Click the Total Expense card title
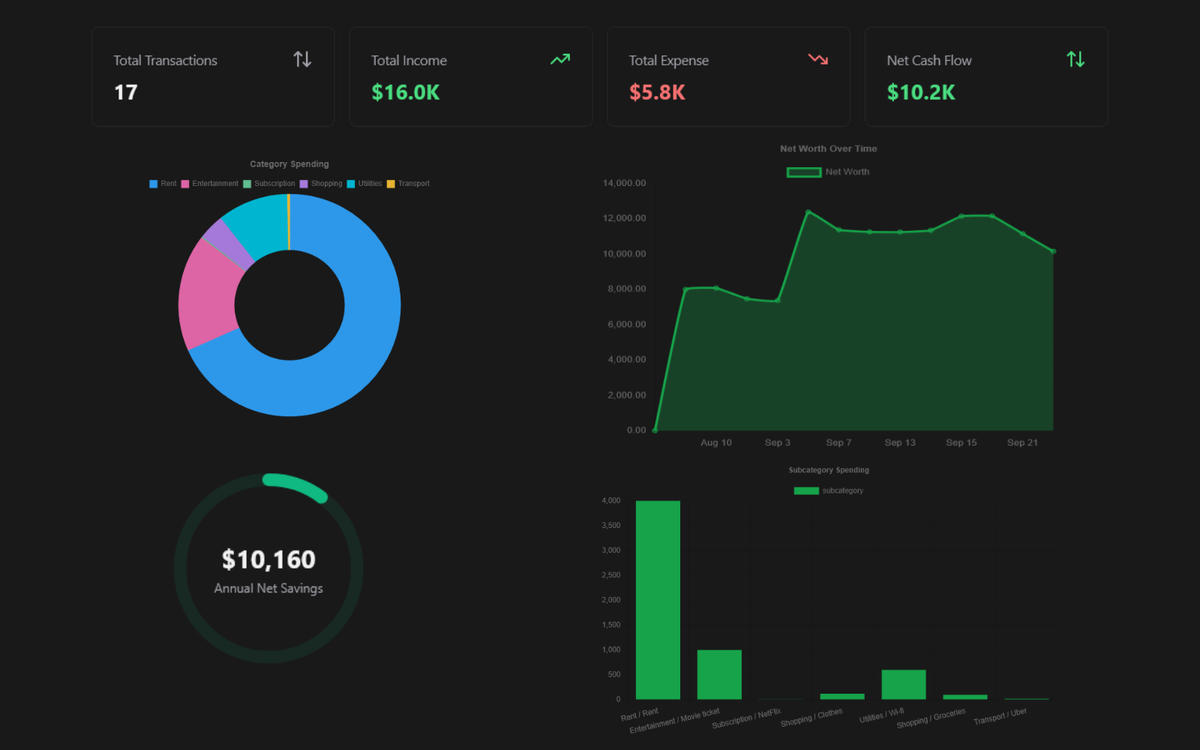1200x750 pixels. (669, 60)
